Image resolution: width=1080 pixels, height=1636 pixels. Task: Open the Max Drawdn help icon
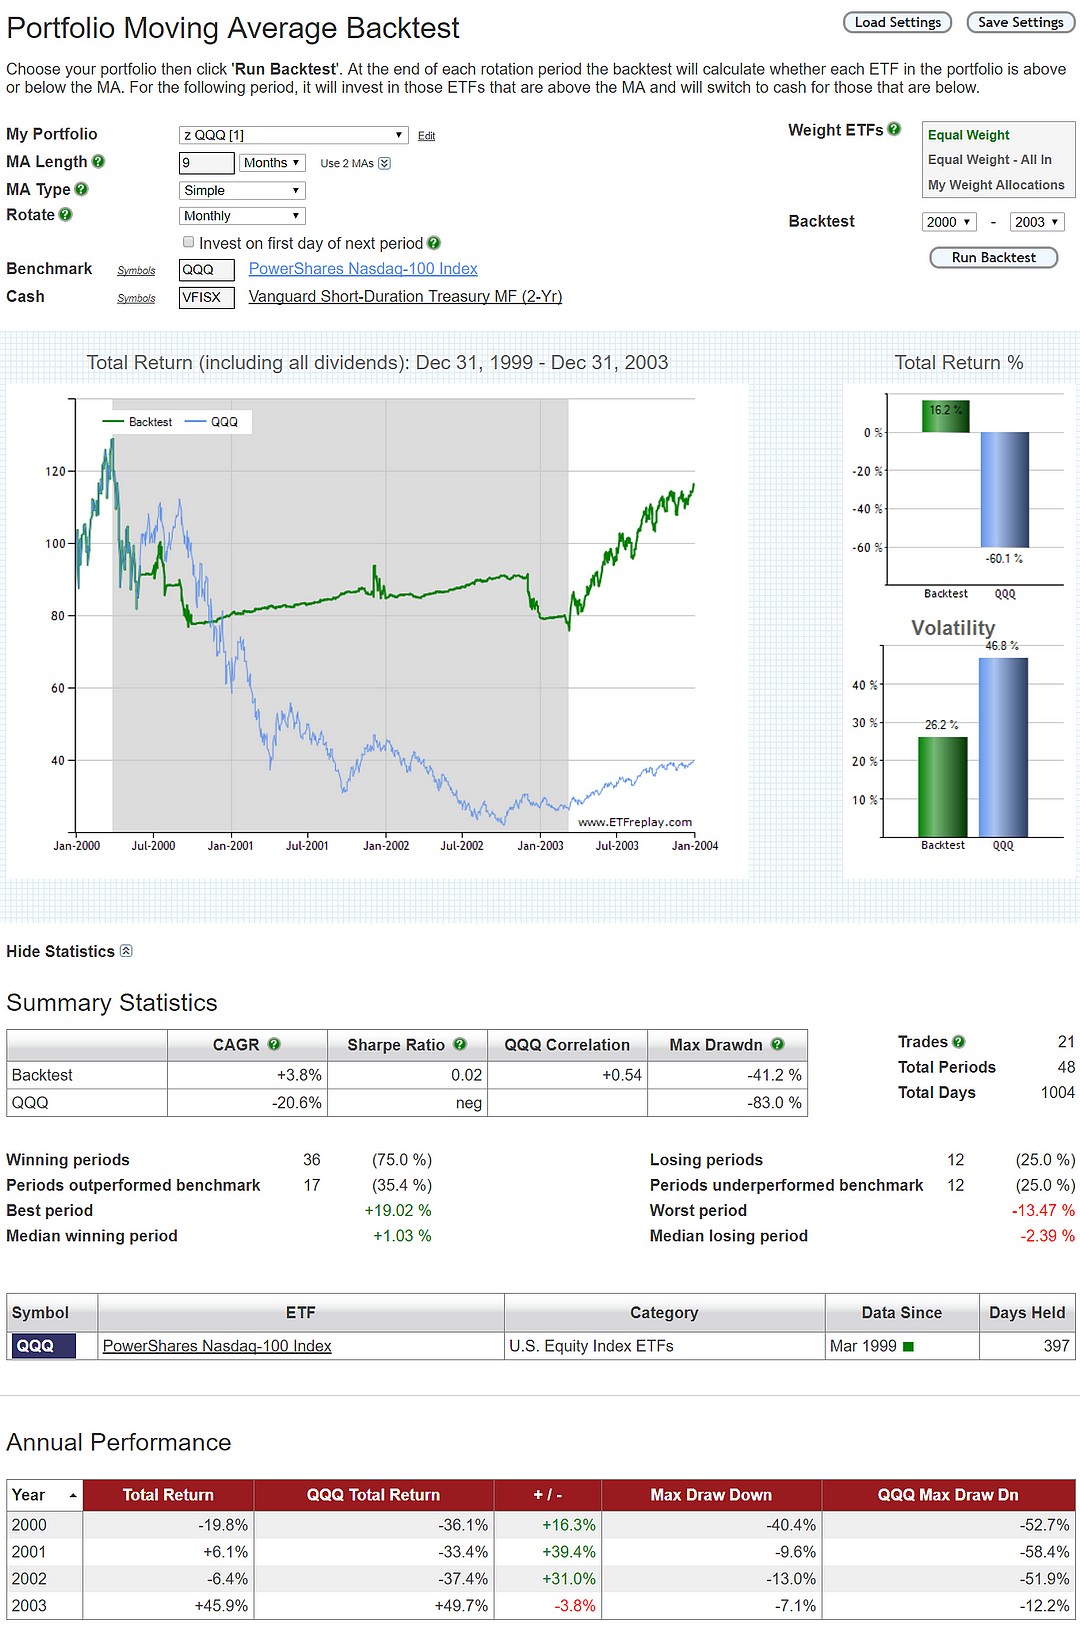[x=778, y=1044]
